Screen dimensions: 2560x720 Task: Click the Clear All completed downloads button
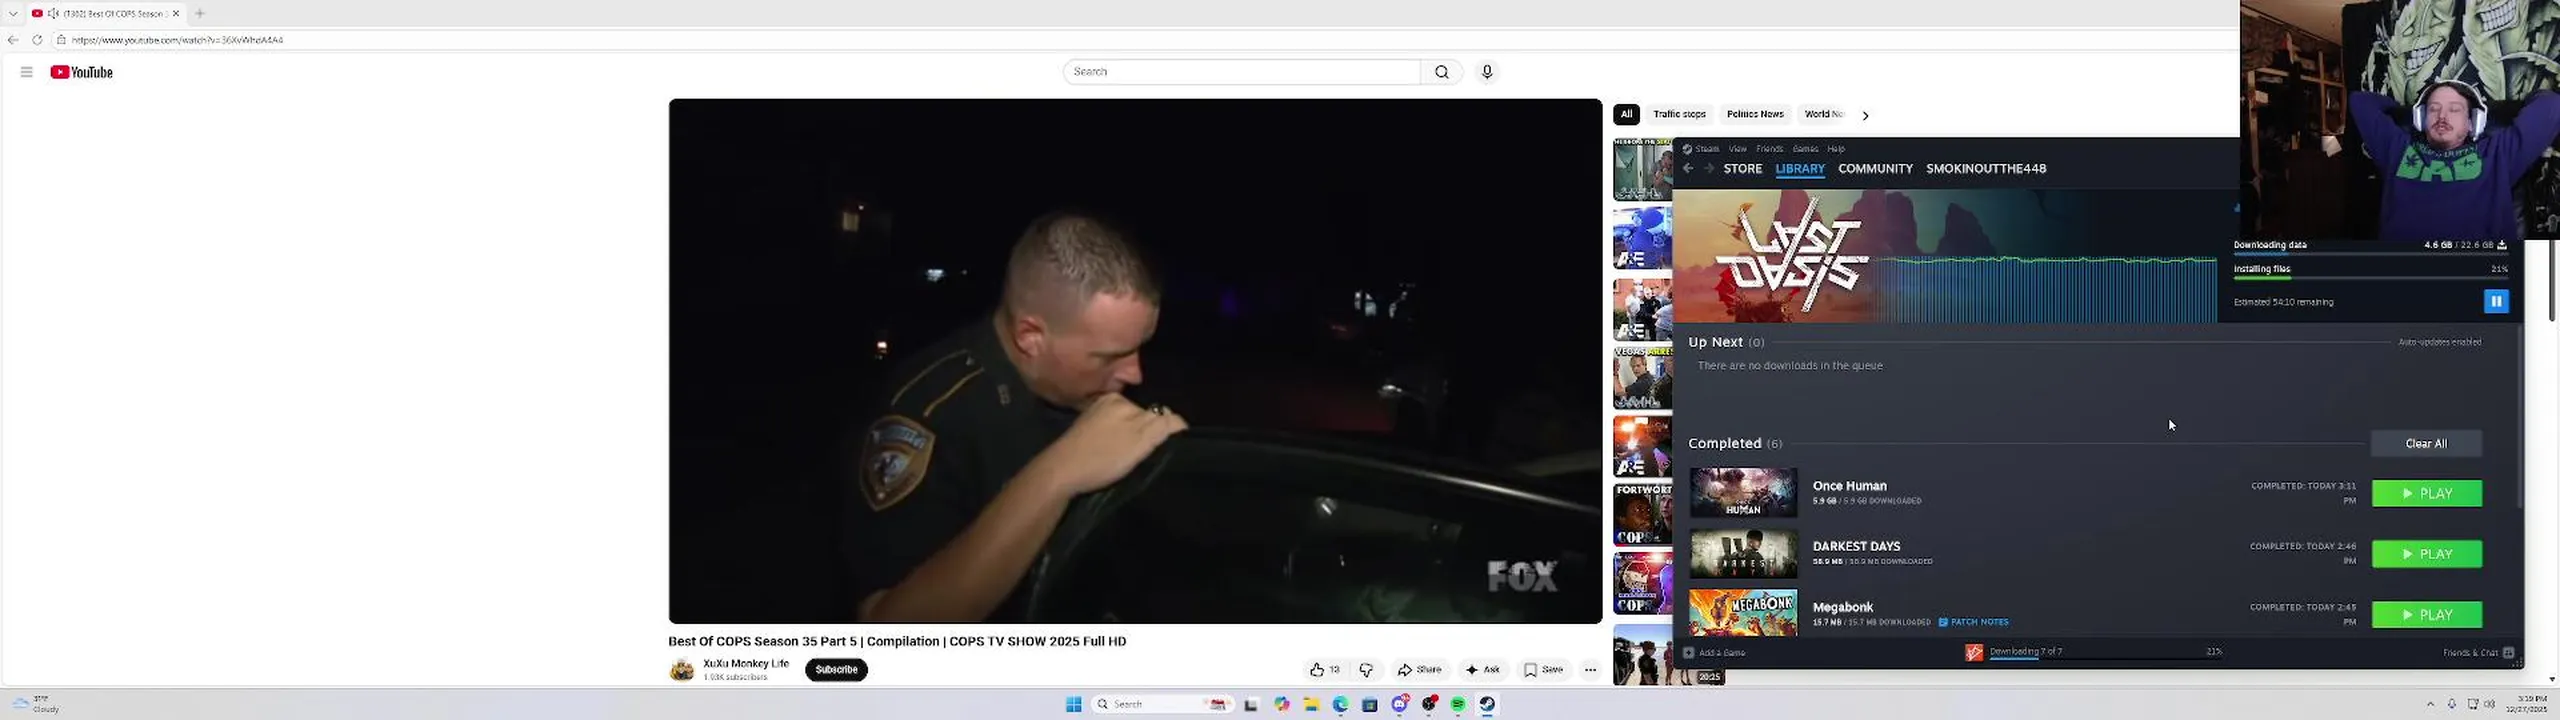pyautogui.click(x=2425, y=443)
